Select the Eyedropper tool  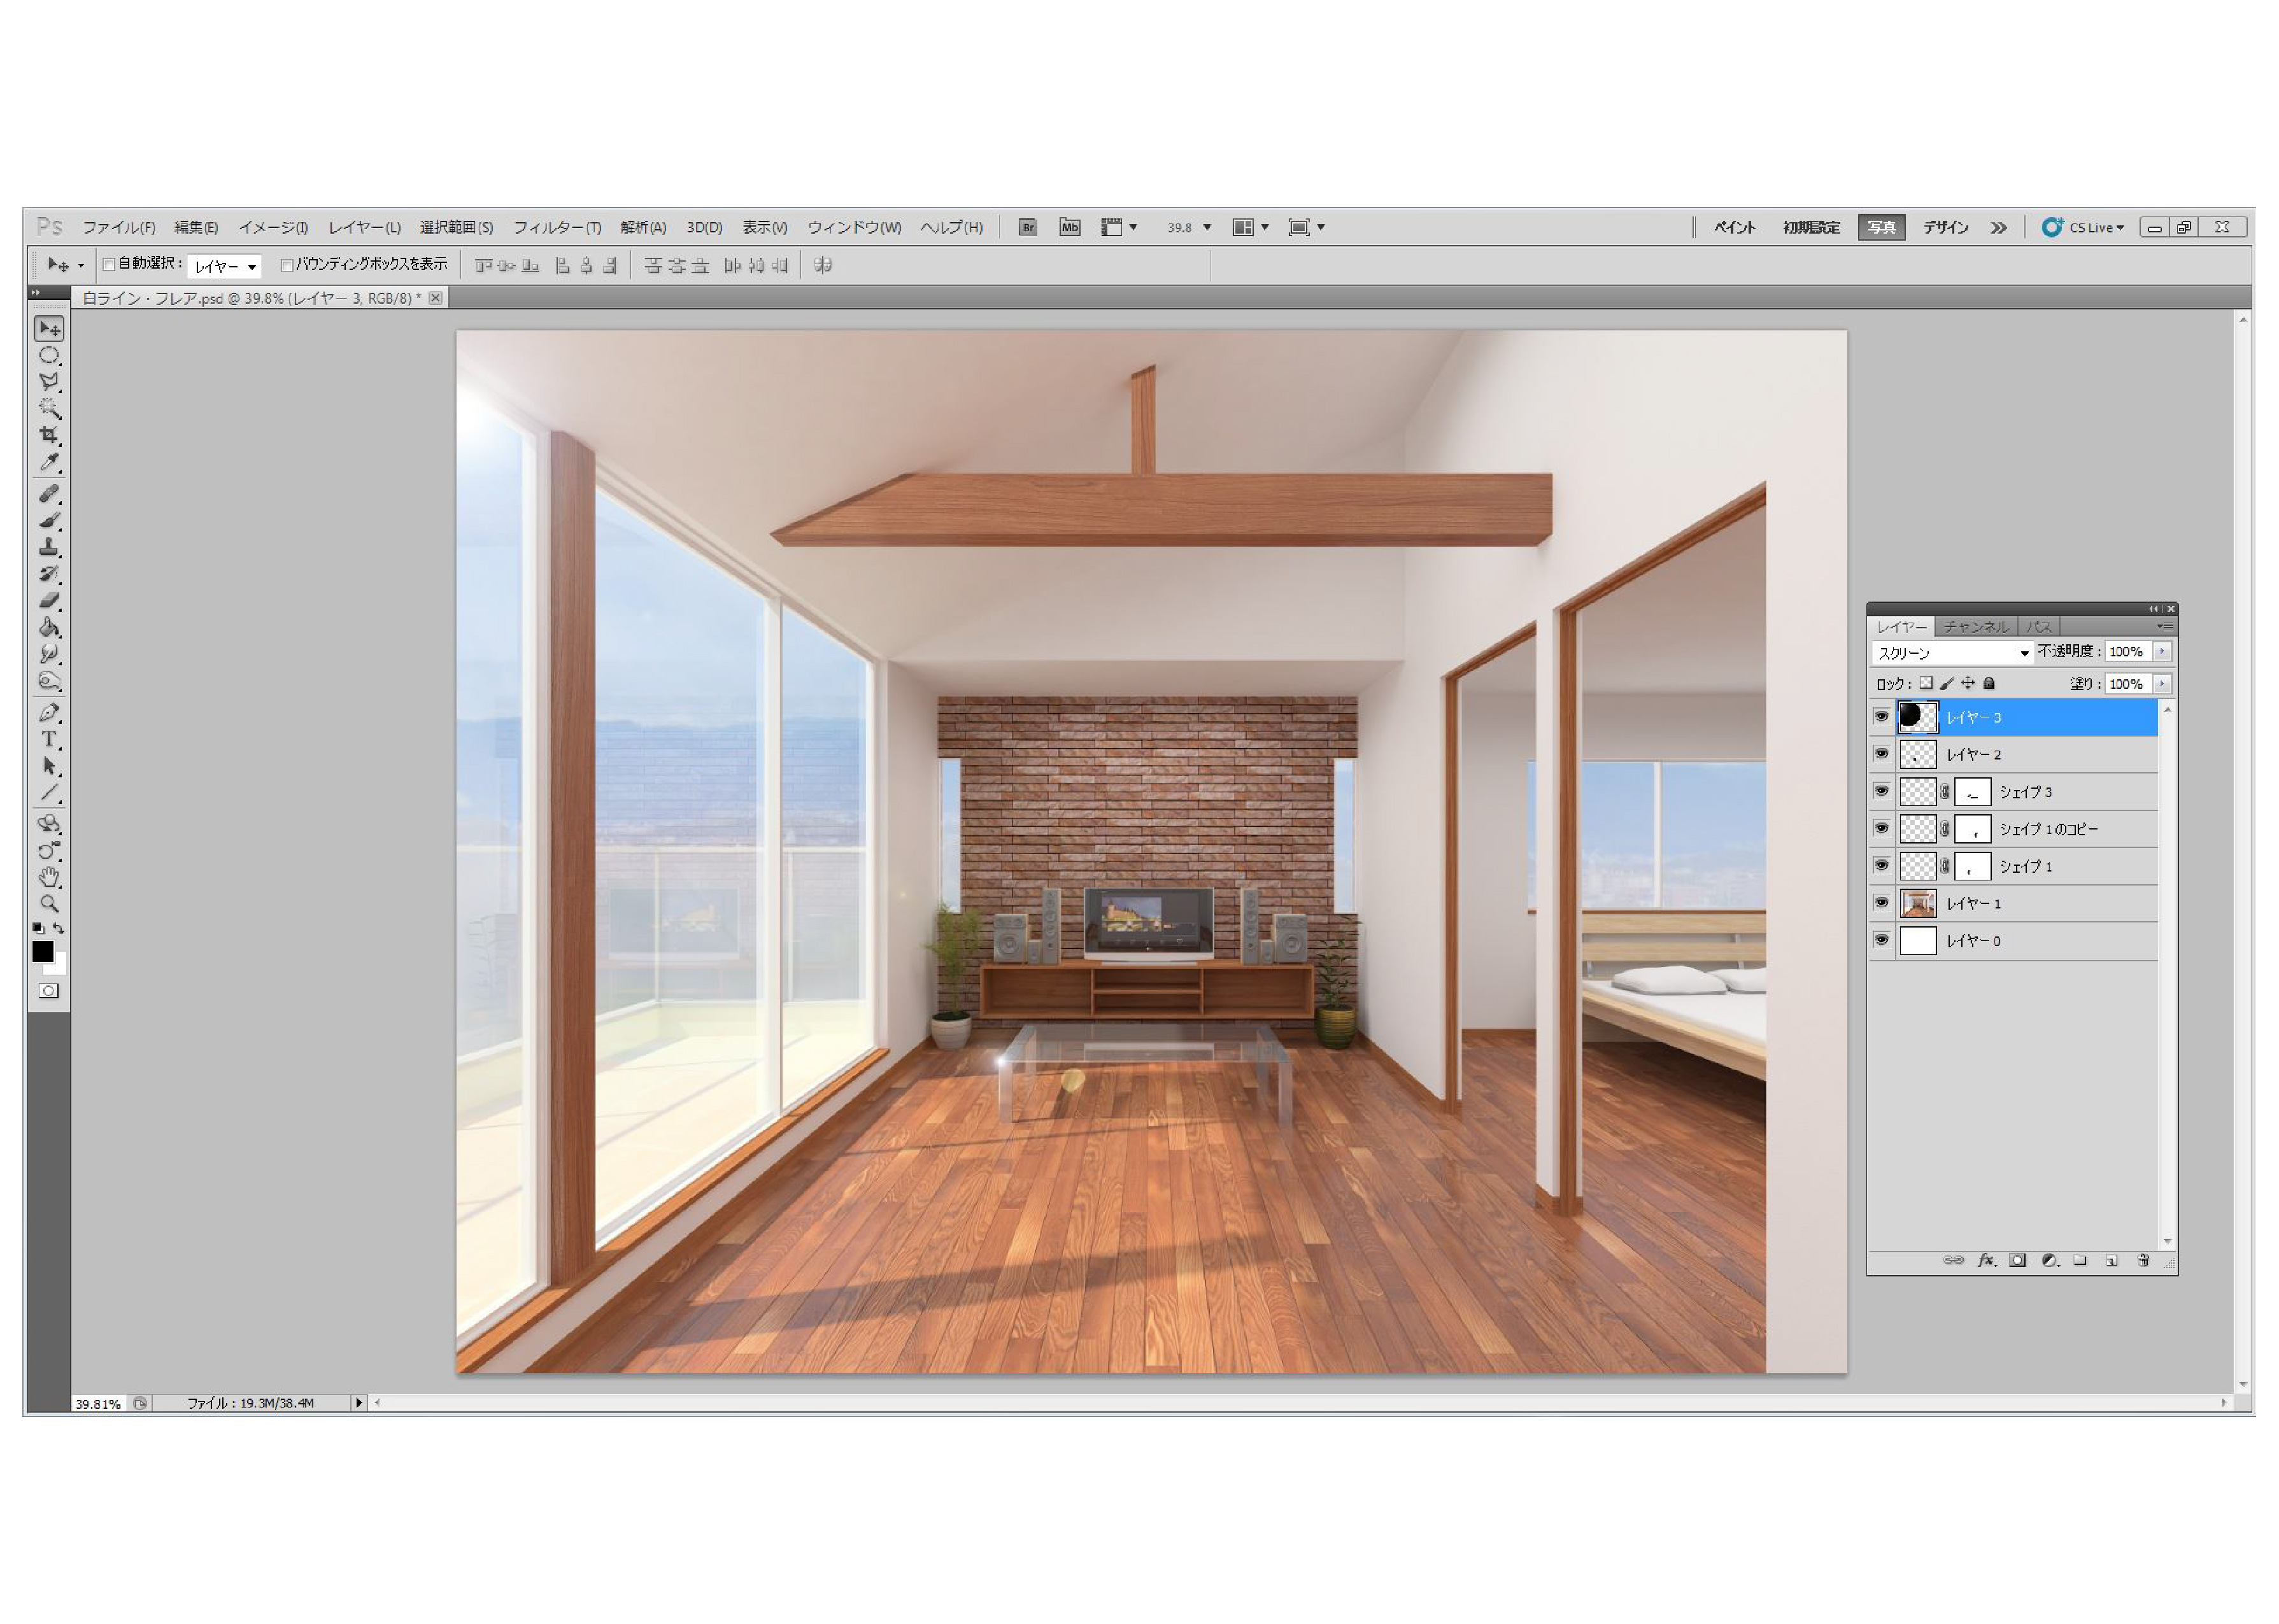pos(48,462)
